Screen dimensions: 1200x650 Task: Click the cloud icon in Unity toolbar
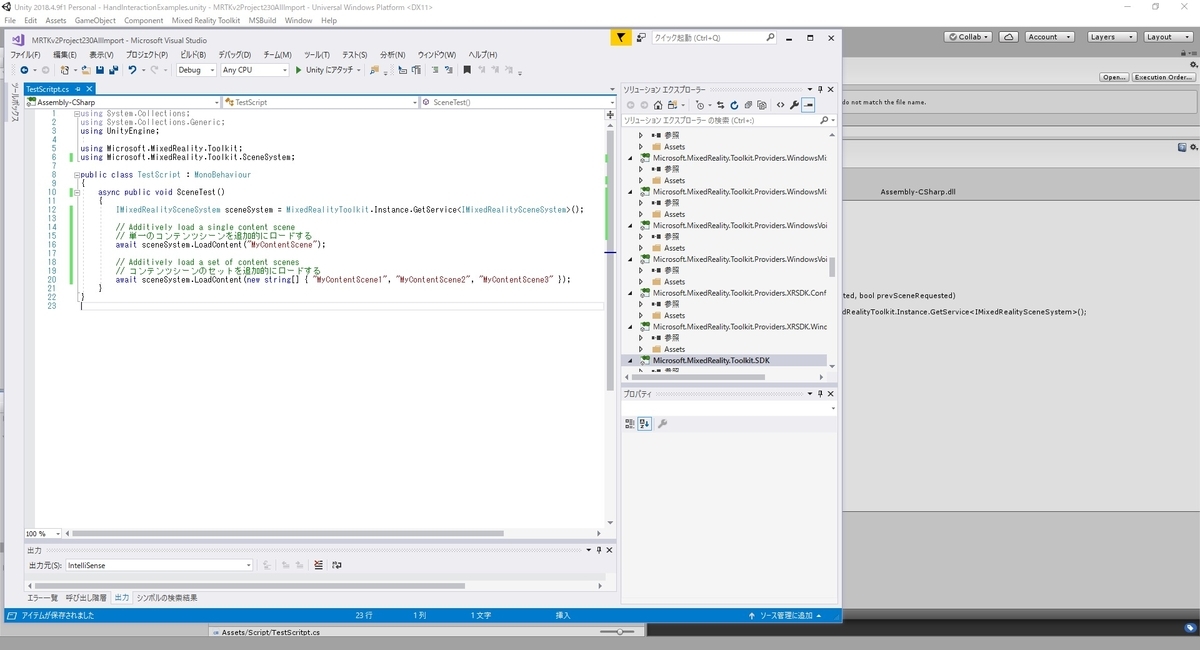coord(1009,37)
